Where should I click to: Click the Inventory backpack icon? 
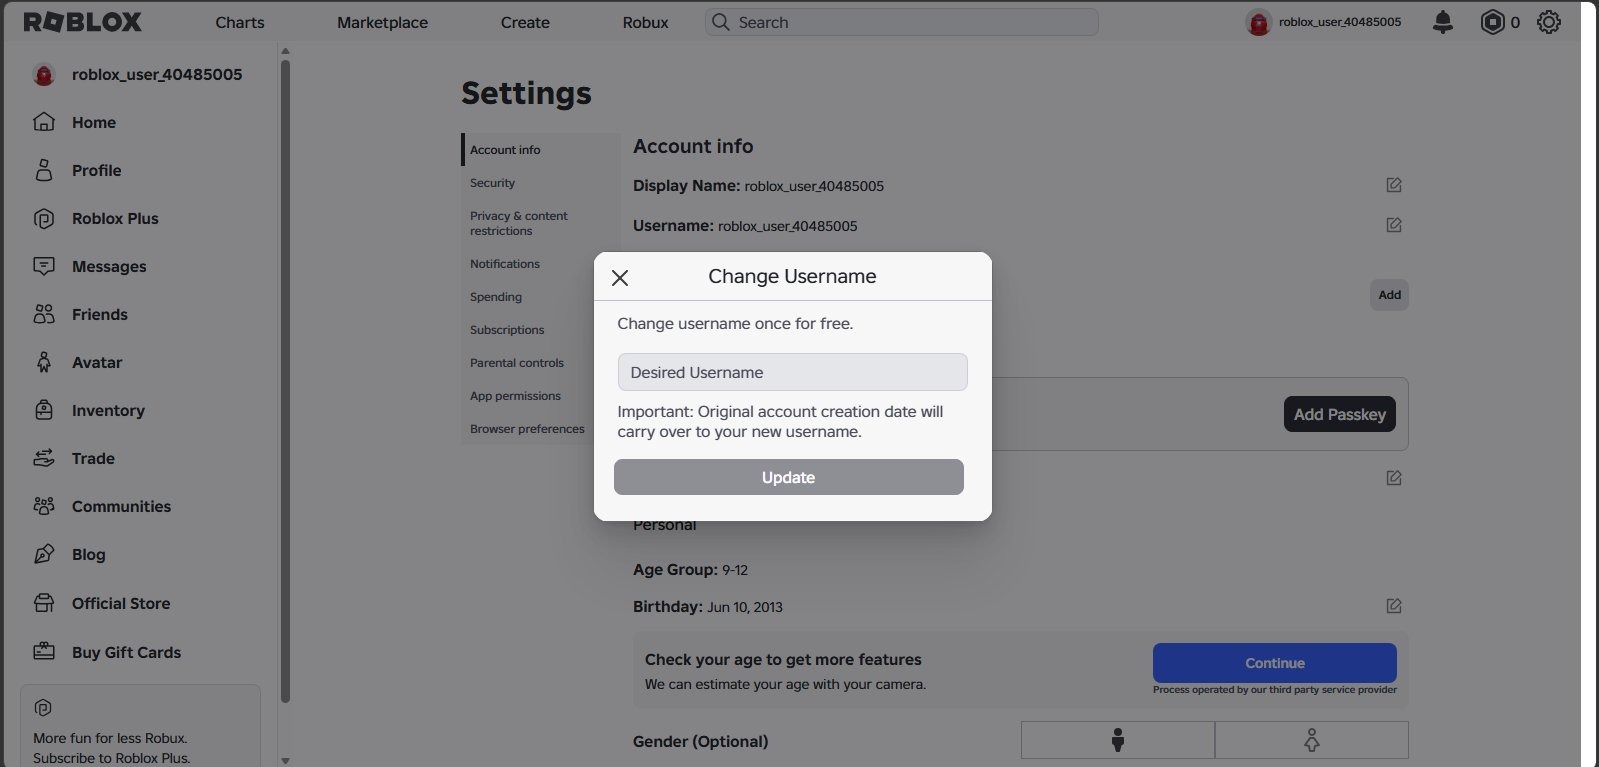(x=44, y=410)
